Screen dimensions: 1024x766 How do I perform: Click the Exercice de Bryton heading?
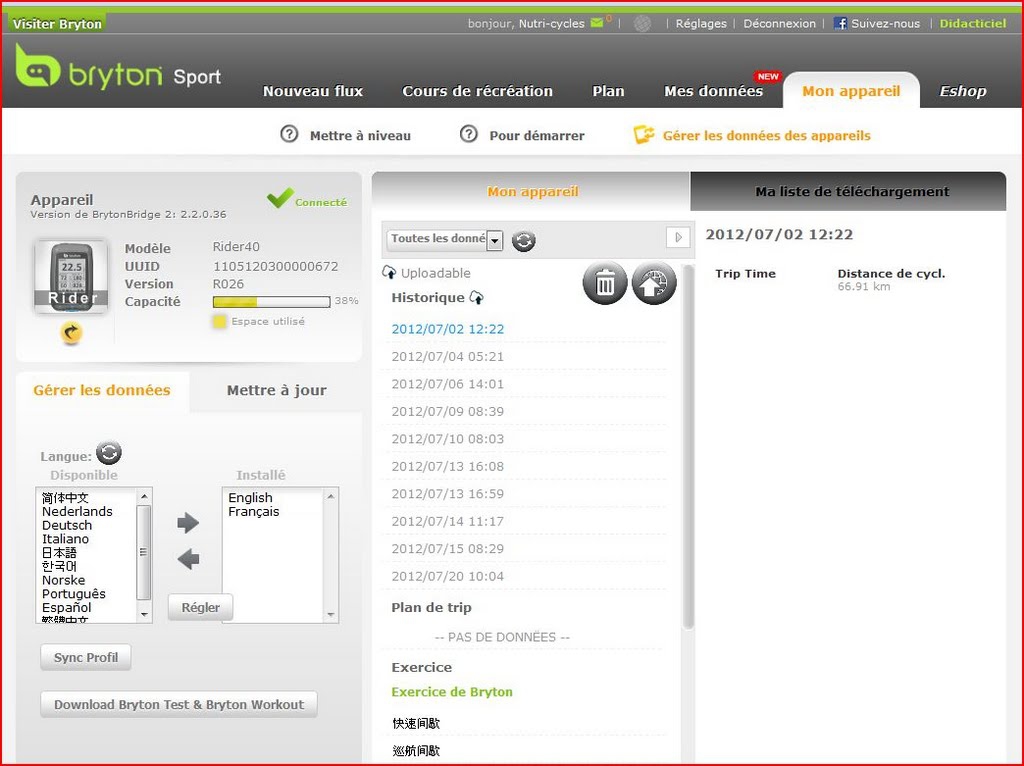coord(452,692)
